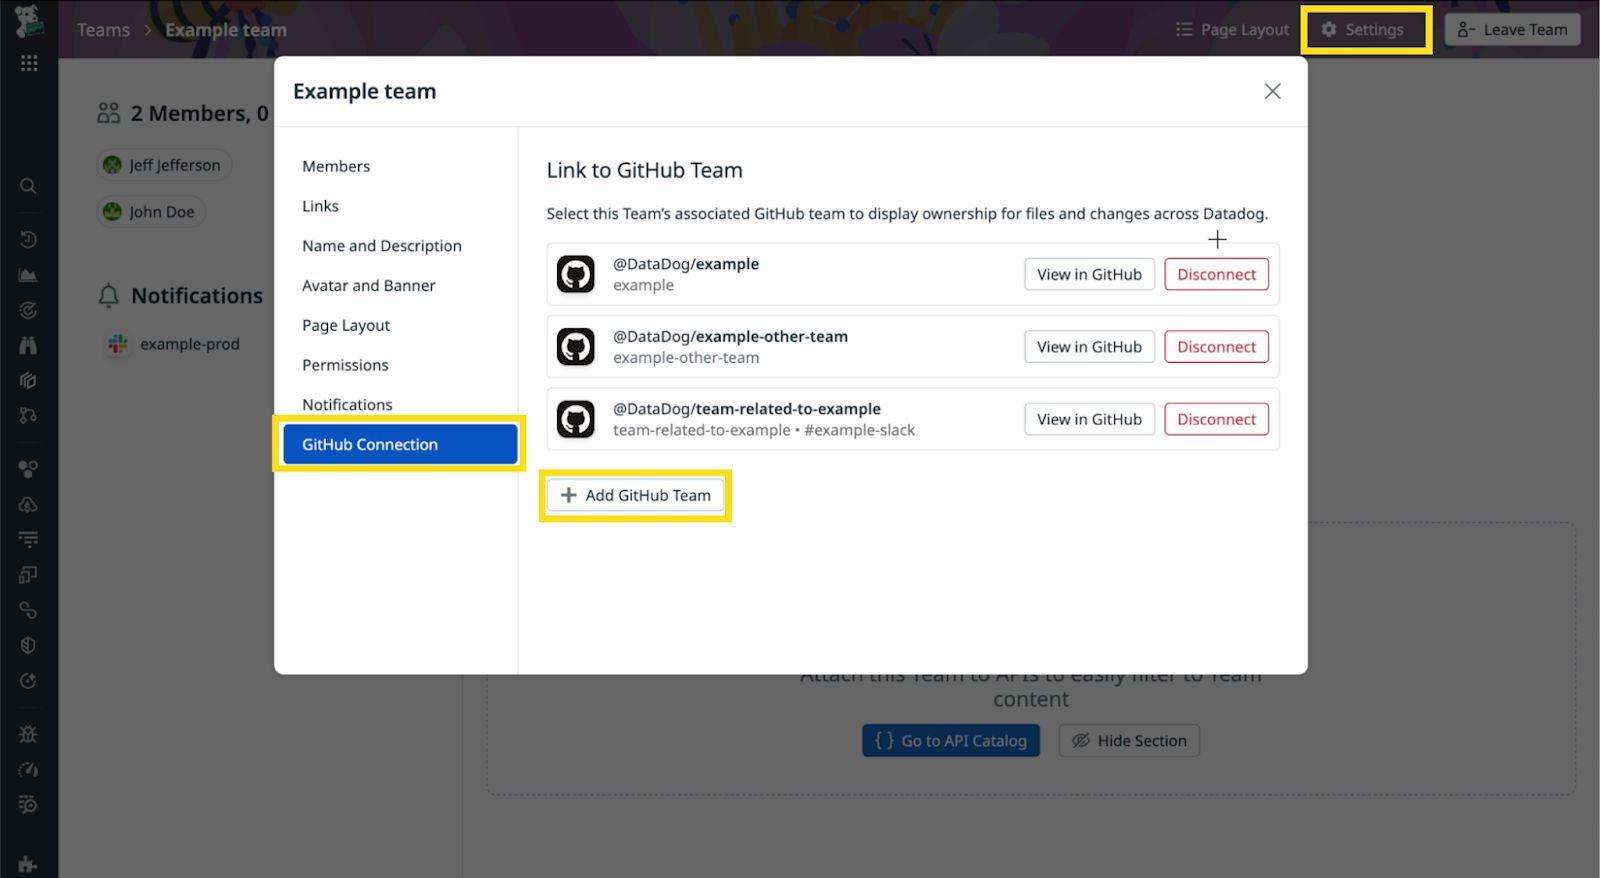Open the apps grid menu icon
Viewport: 1600px width, 878px height.
pos(29,63)
